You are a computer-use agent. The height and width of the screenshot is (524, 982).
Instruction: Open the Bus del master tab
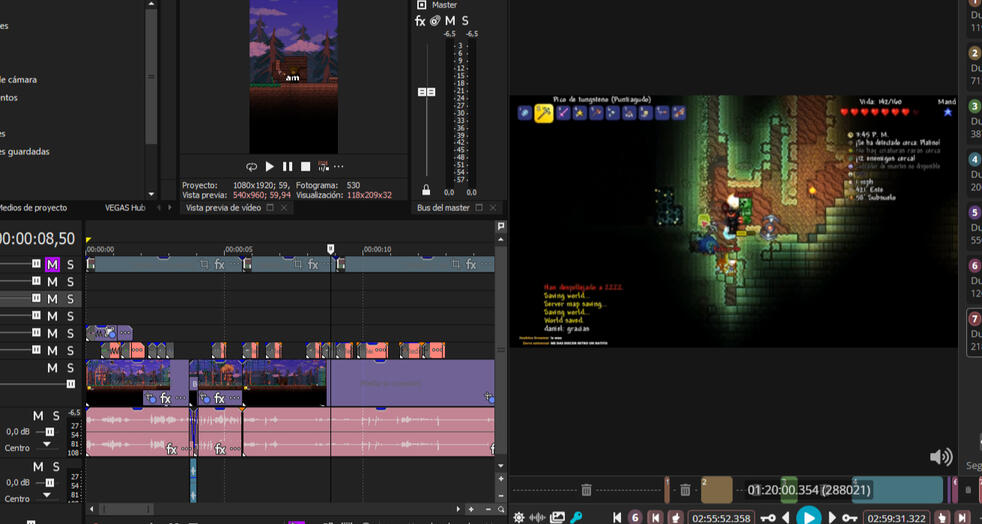[443, 208]
